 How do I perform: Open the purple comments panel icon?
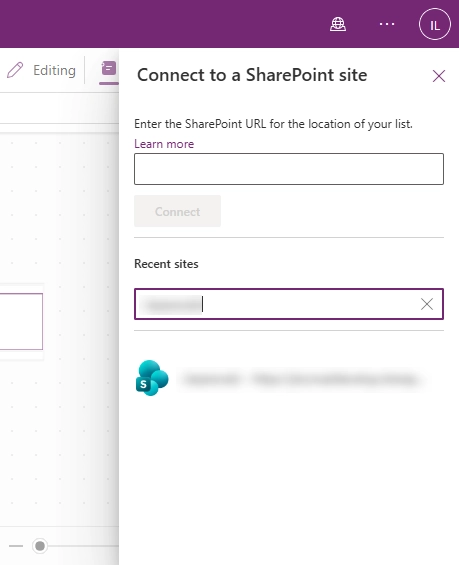(x=109, y=68)
